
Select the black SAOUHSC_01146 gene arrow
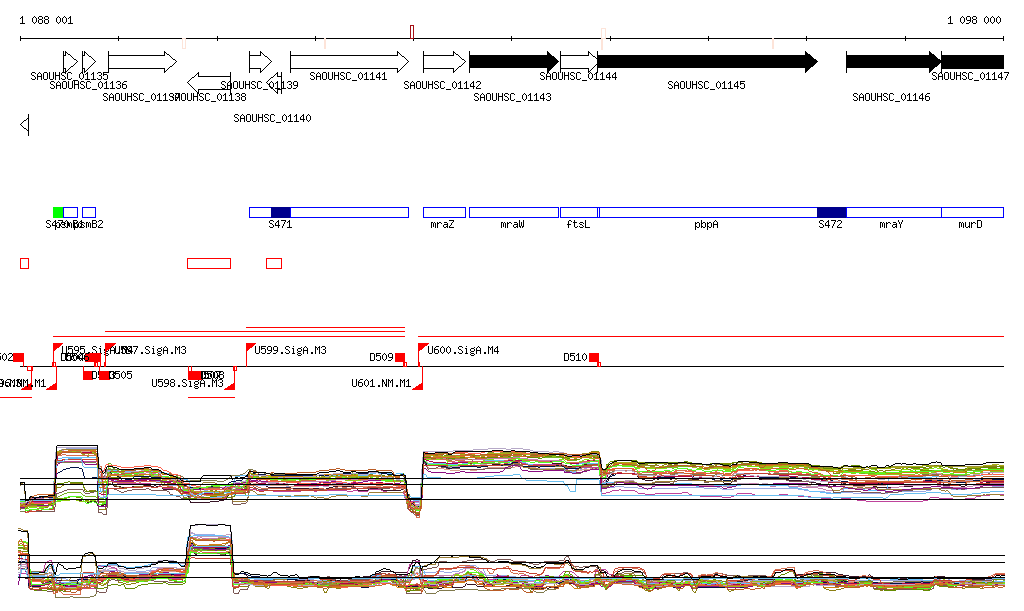(x=893, y=62)
